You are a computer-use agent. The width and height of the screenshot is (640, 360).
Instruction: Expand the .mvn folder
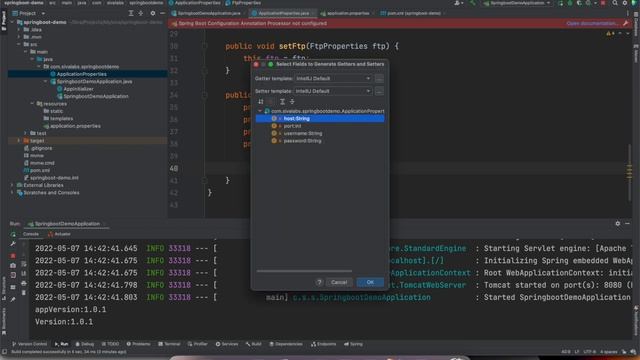pos(19,37)
